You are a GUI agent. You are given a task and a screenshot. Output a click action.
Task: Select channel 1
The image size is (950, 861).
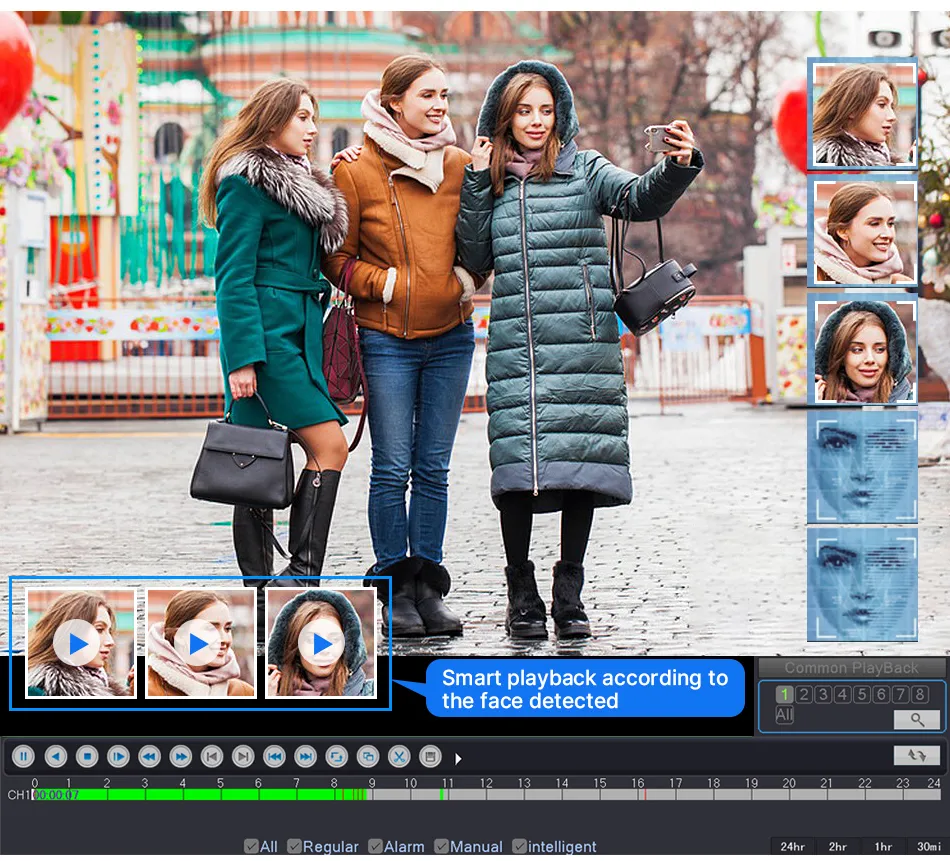click(785, 694)
